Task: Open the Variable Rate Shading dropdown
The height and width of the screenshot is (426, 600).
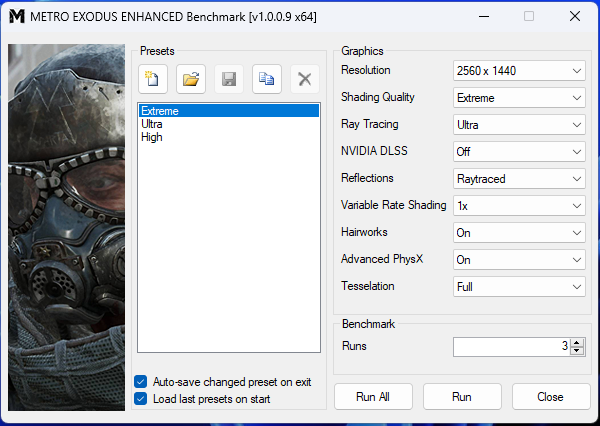Action: click(519, 206)
